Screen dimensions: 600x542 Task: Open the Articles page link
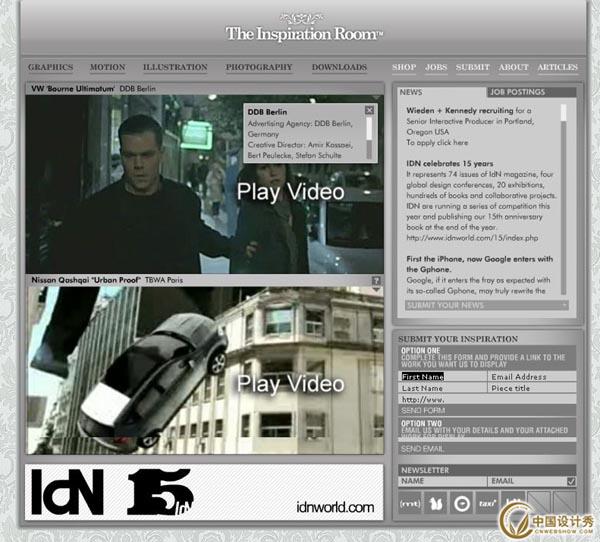(x=558, y=67)
